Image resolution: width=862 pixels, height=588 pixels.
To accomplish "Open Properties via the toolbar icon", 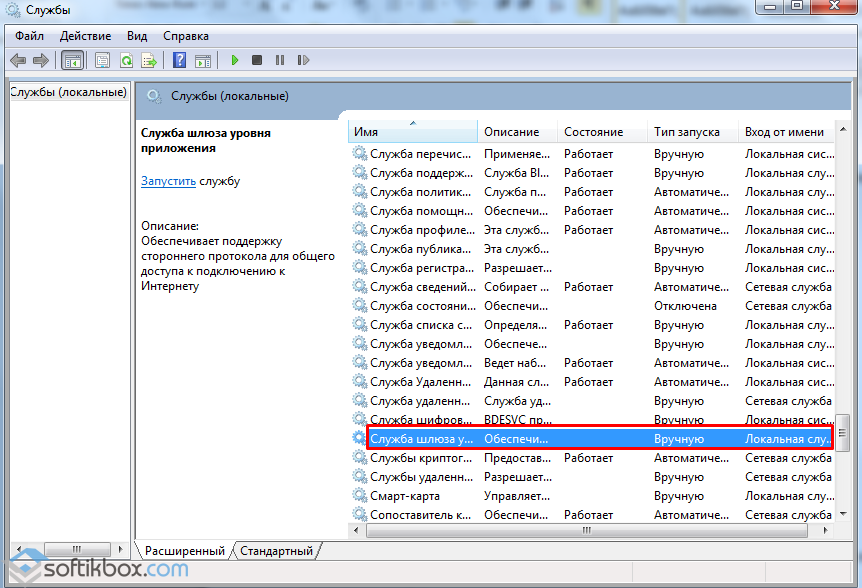I will tap(102, 61).
